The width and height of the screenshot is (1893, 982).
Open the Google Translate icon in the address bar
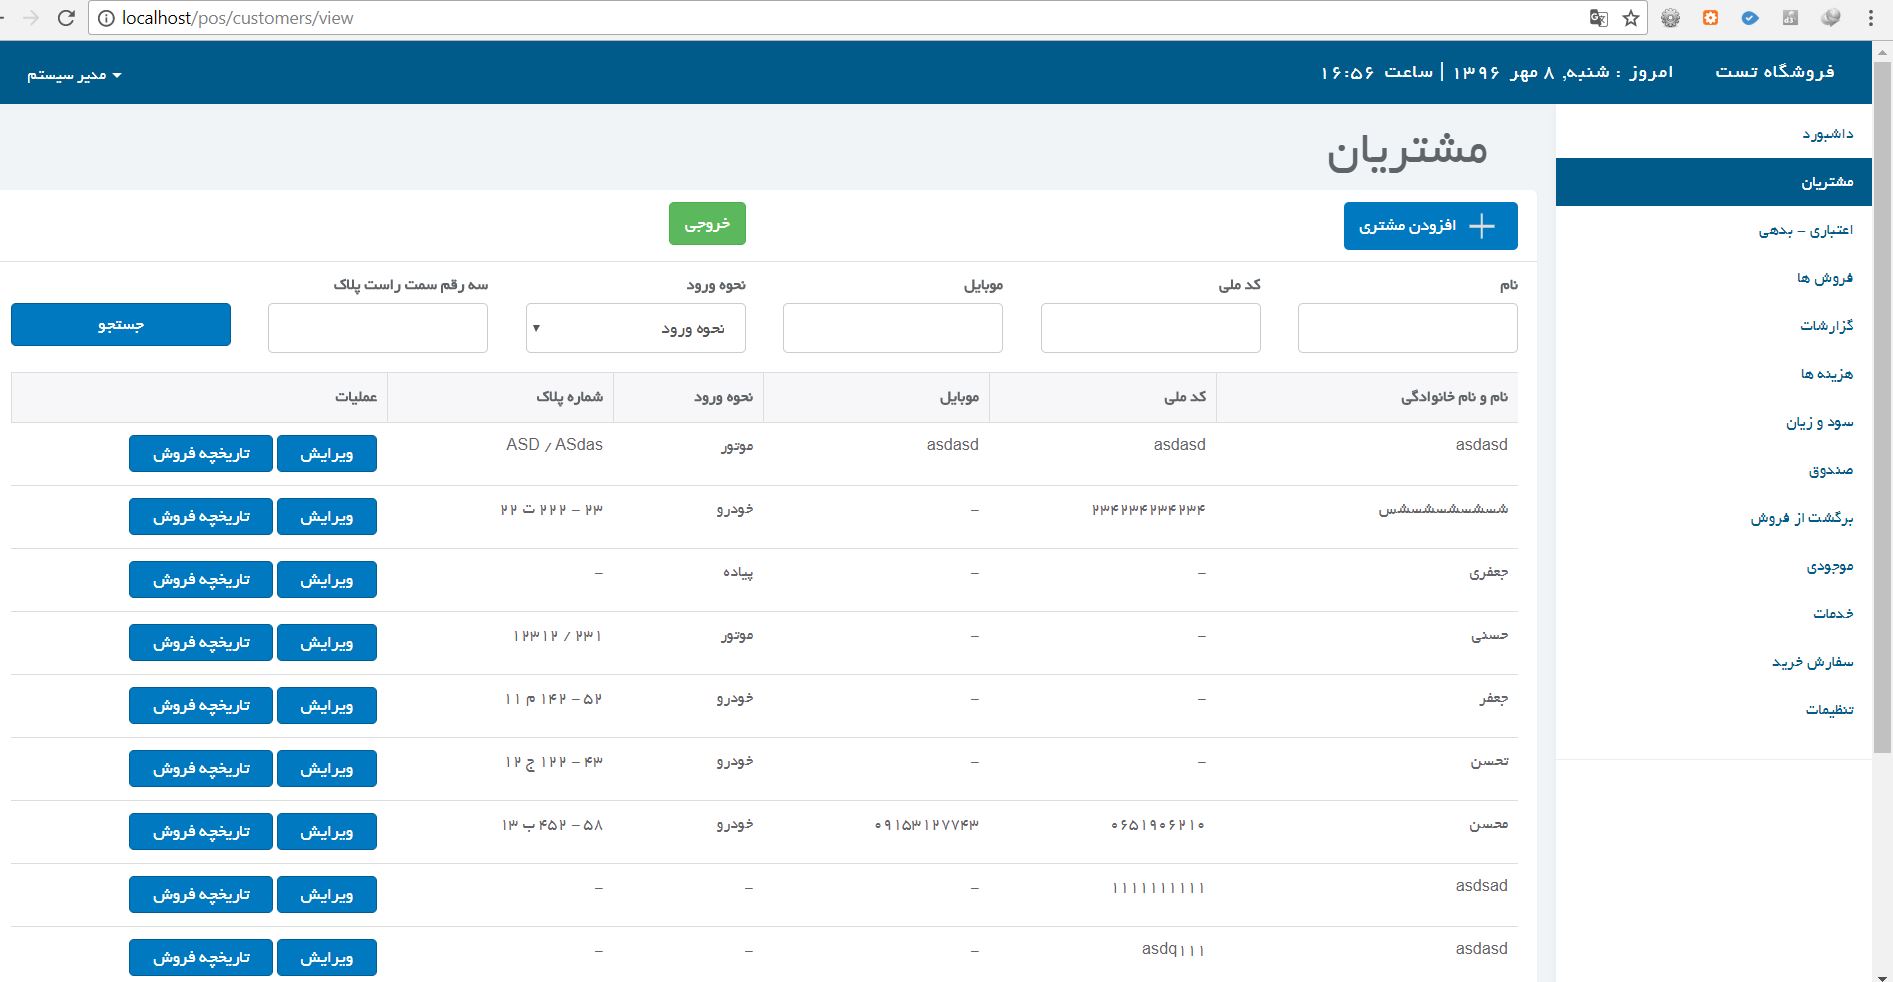coord(1598,18)
